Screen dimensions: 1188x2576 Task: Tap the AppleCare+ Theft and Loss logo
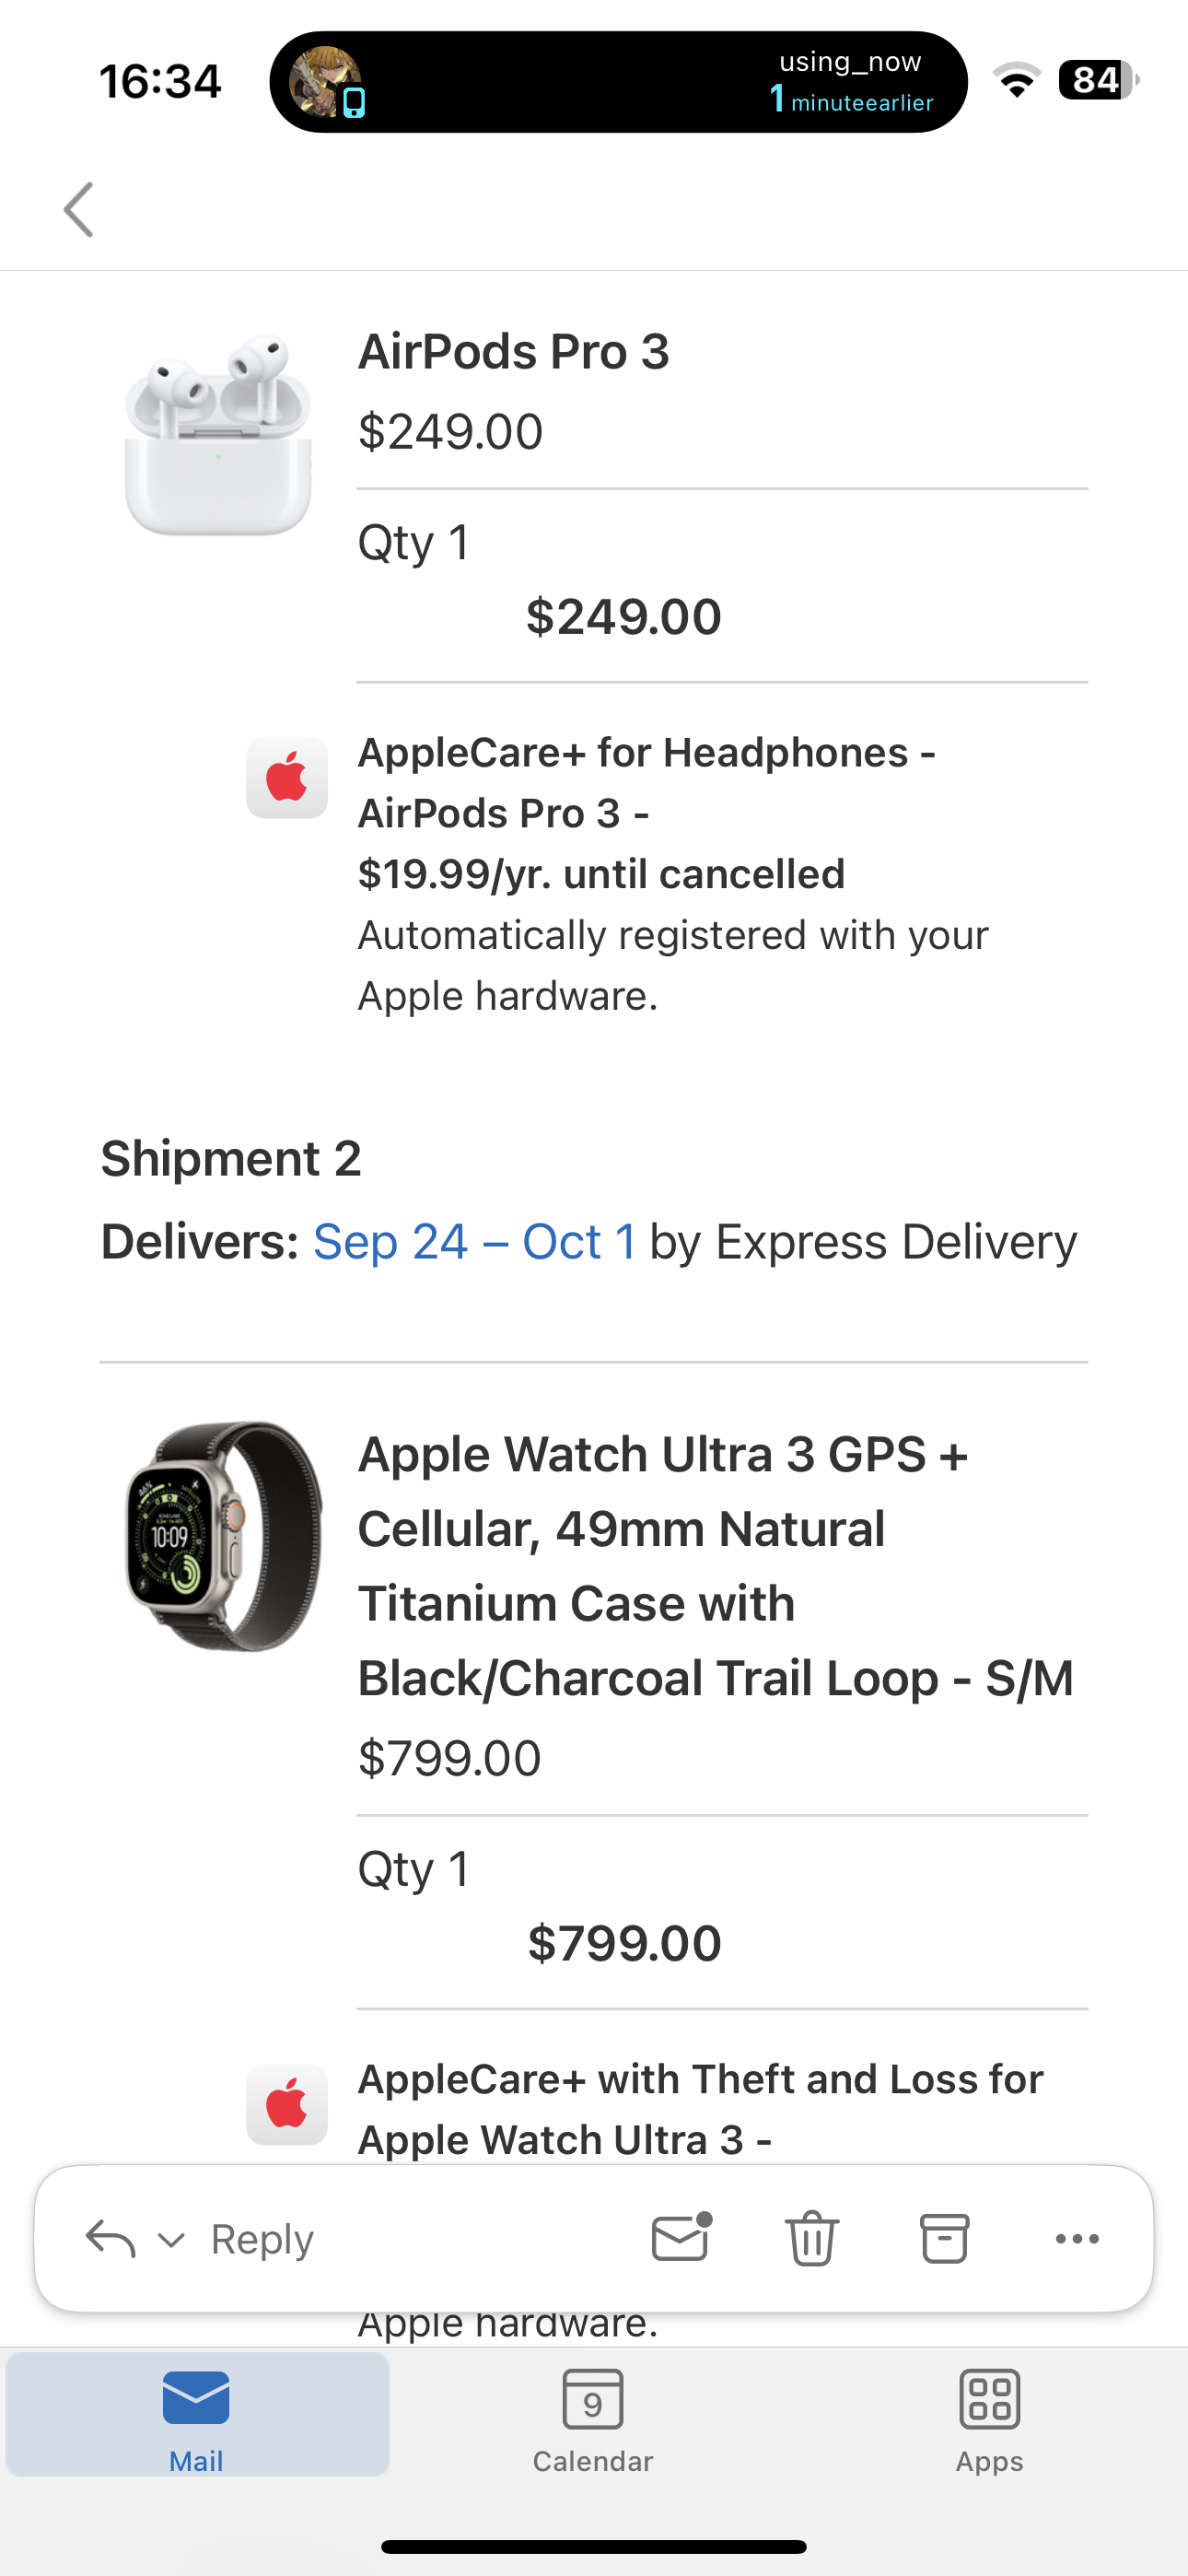[x=287, y=2104]
